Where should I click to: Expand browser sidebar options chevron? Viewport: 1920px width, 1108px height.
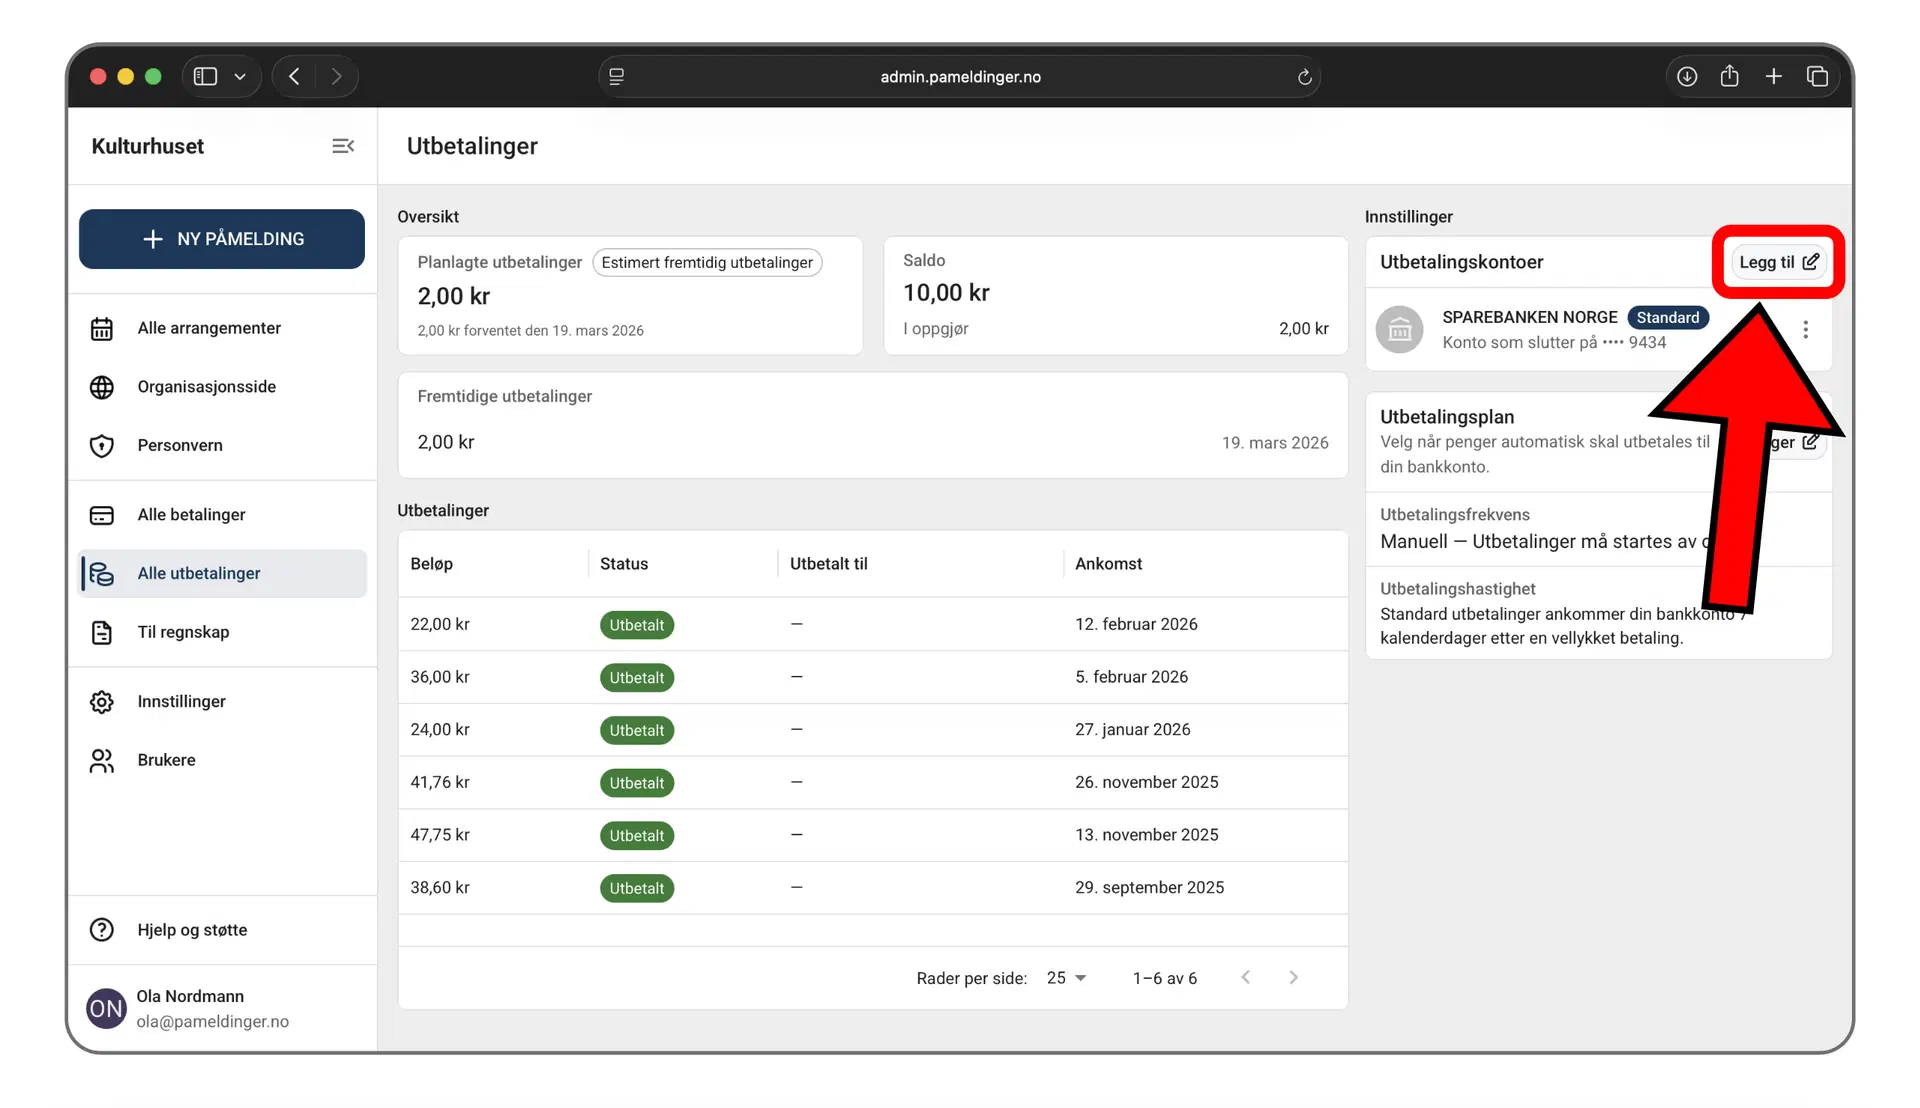click(x=240, y=77)
